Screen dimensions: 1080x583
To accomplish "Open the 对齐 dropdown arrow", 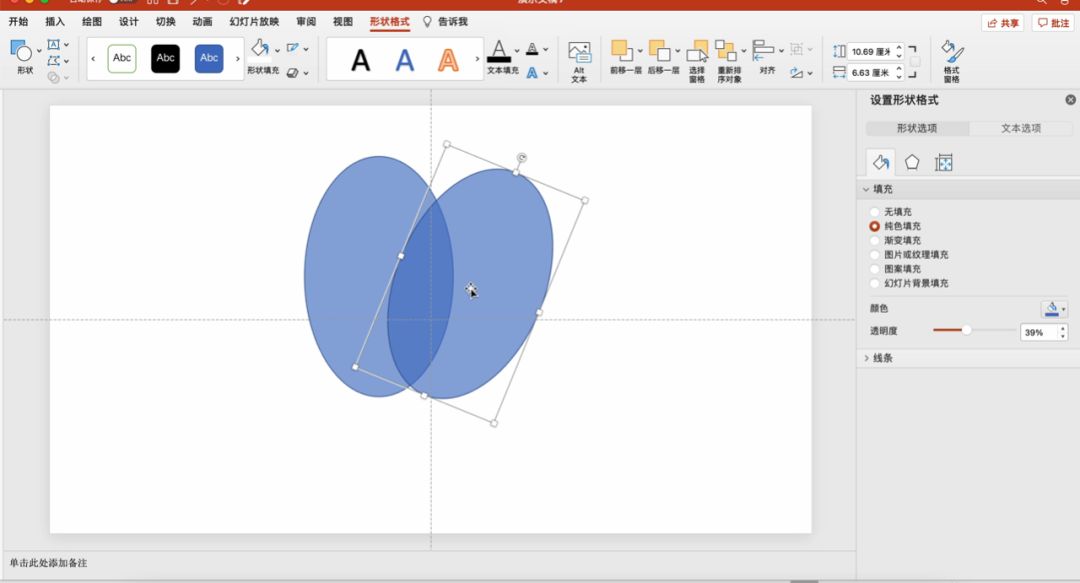I will pos(781,50).
